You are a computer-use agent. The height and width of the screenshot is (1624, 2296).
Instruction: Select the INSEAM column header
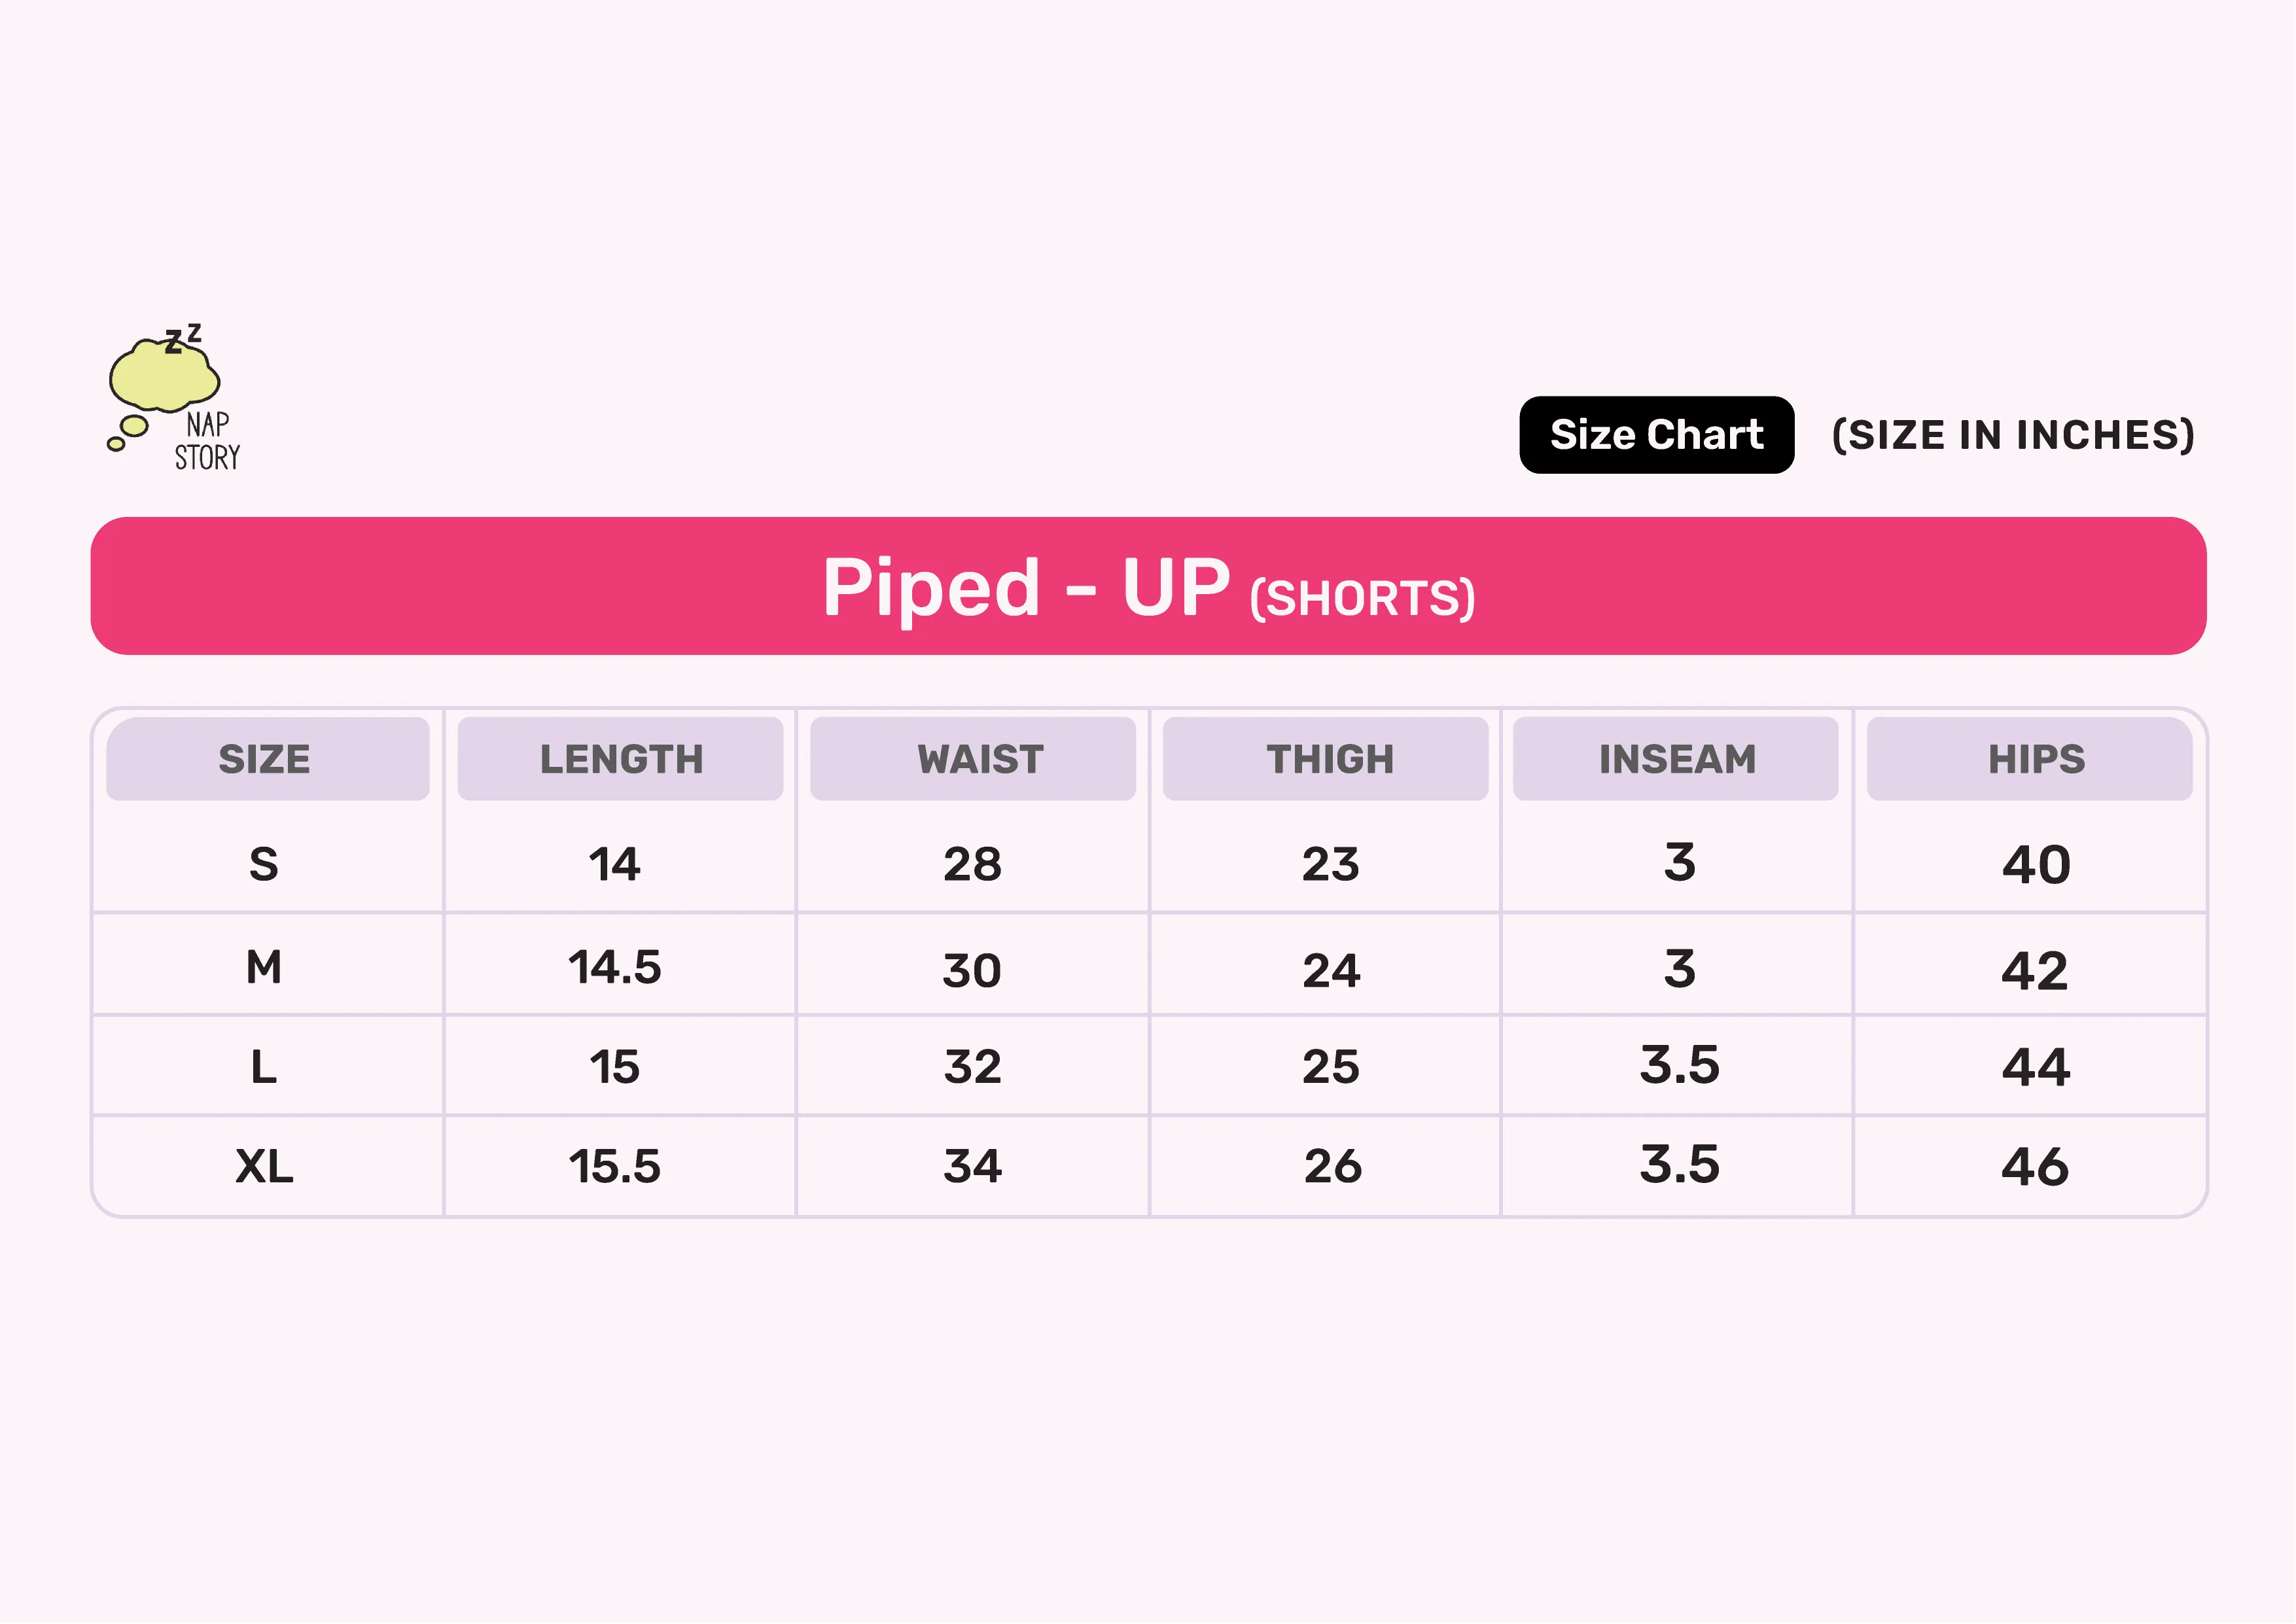pos(1677,759)
